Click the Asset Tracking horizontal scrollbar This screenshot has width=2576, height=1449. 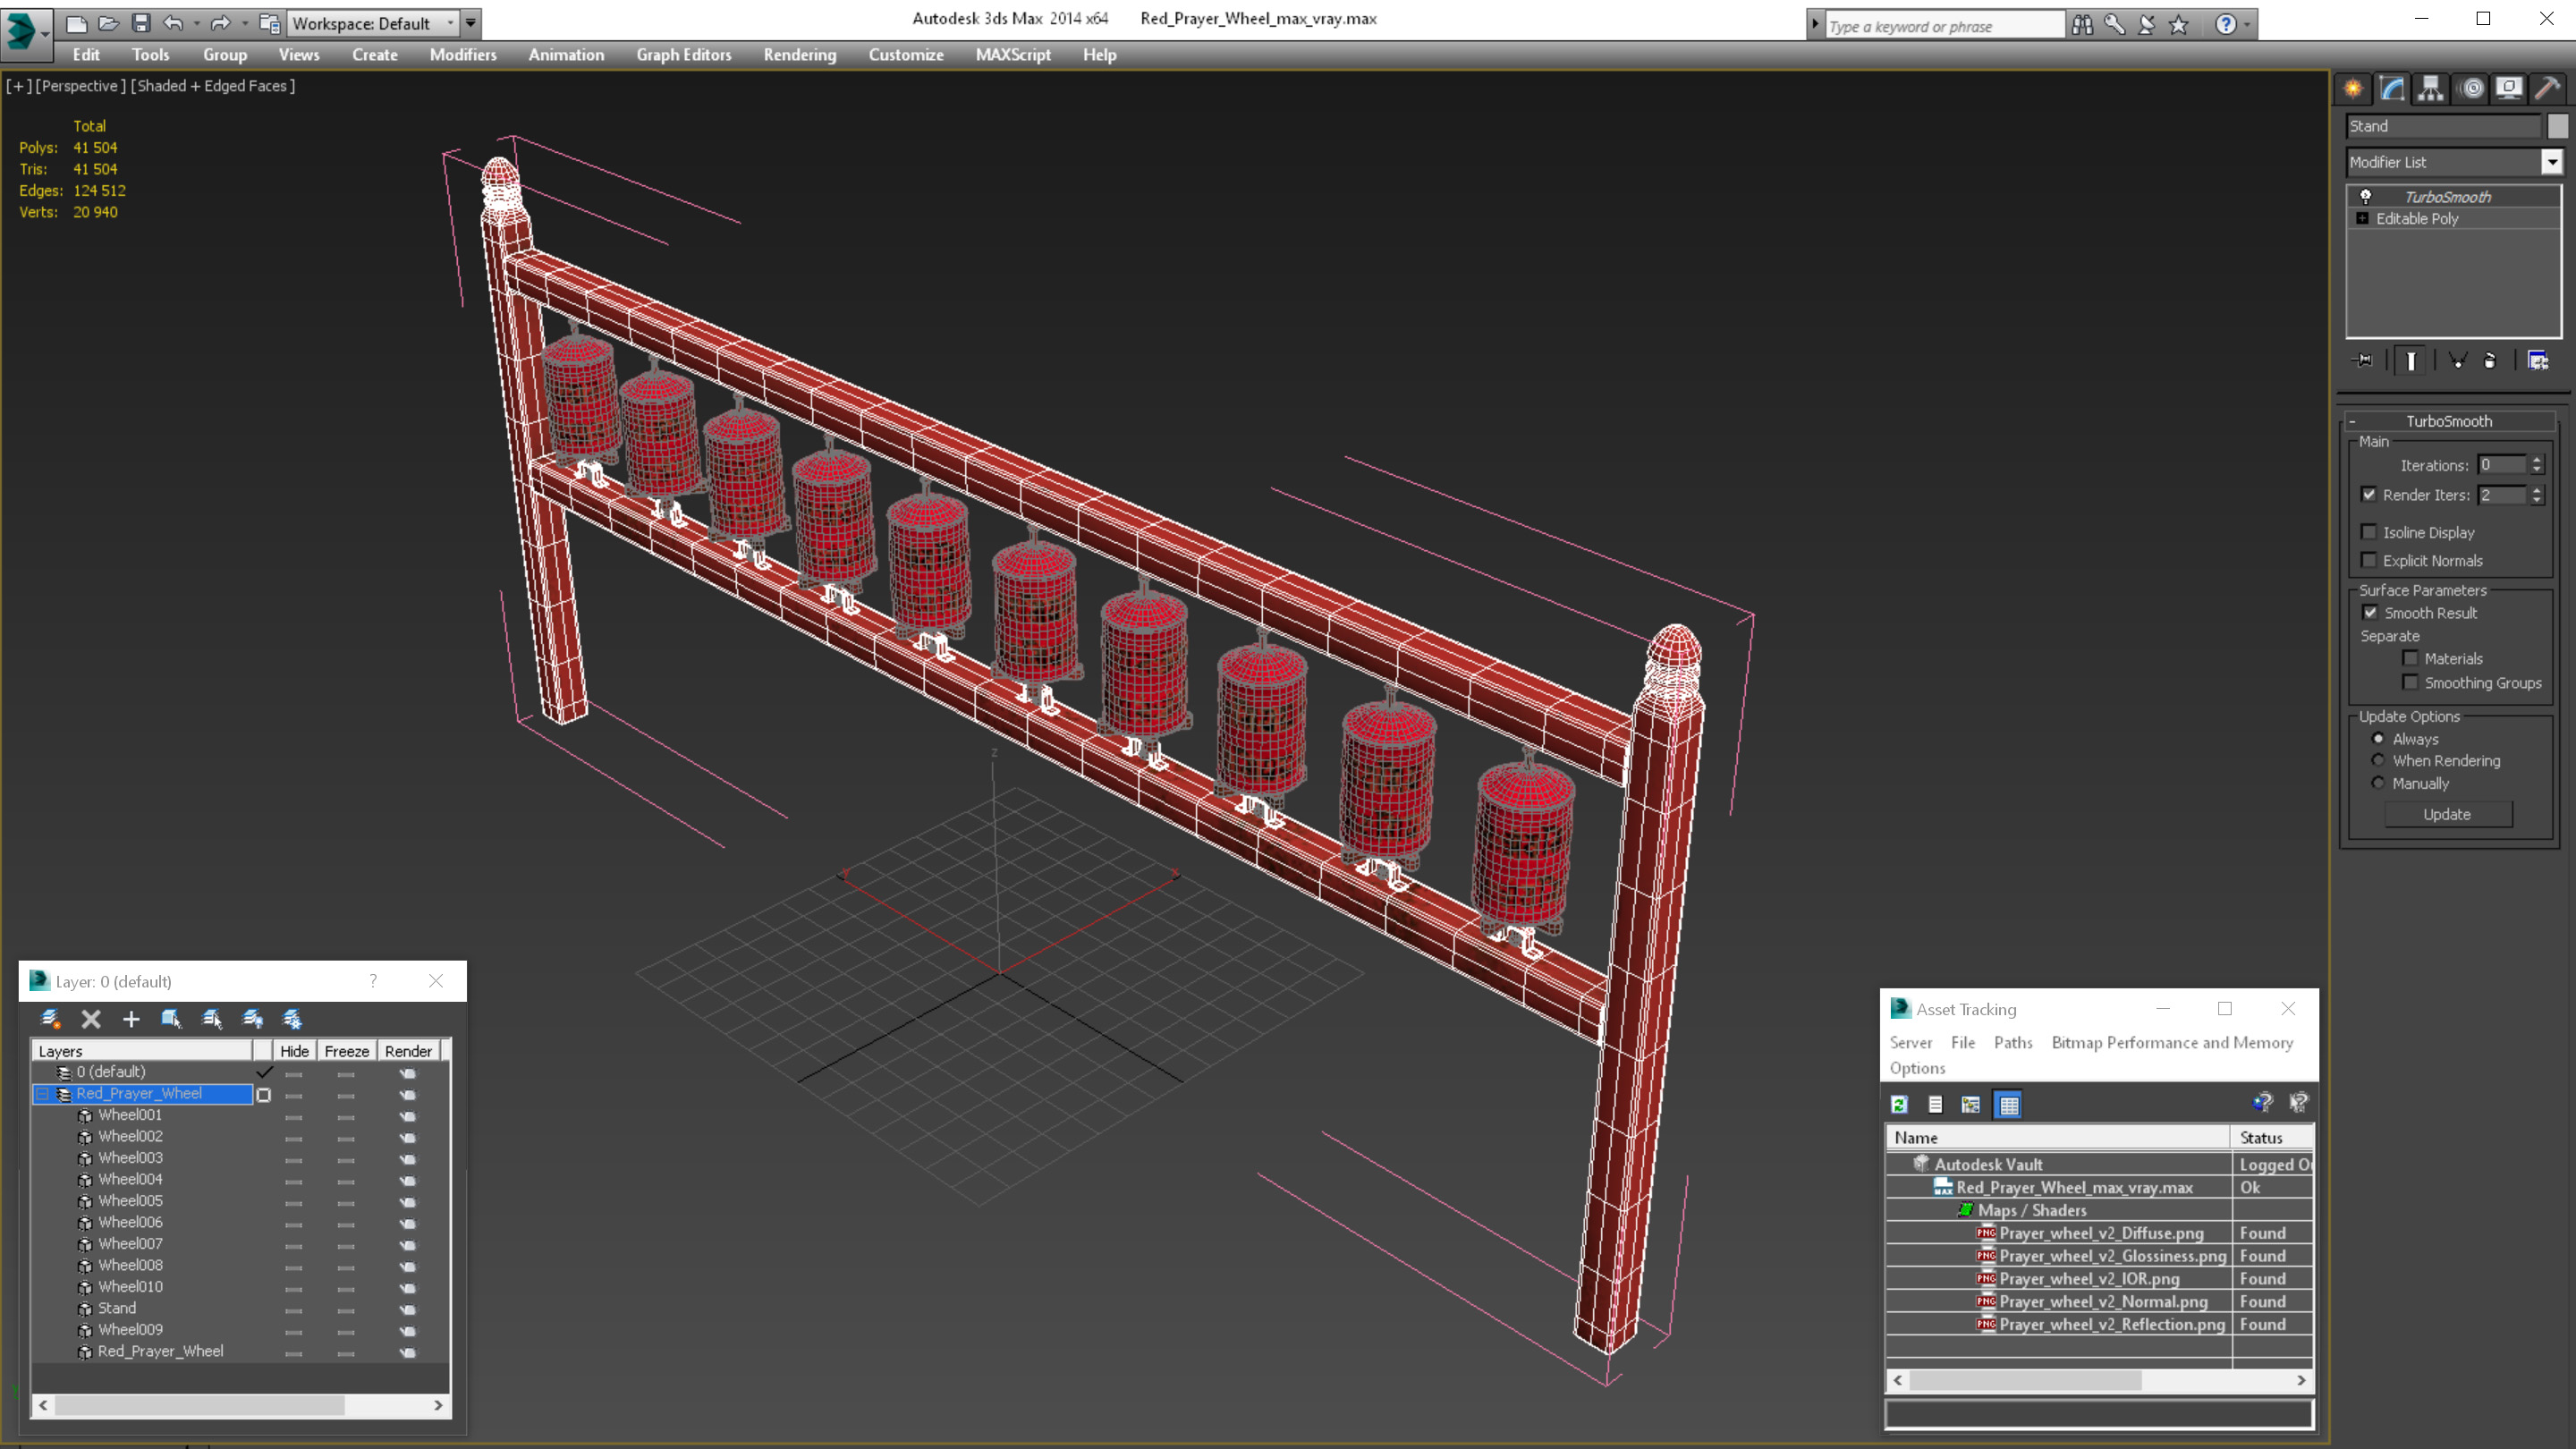pyautogui.click(x=2098, y=1380)
